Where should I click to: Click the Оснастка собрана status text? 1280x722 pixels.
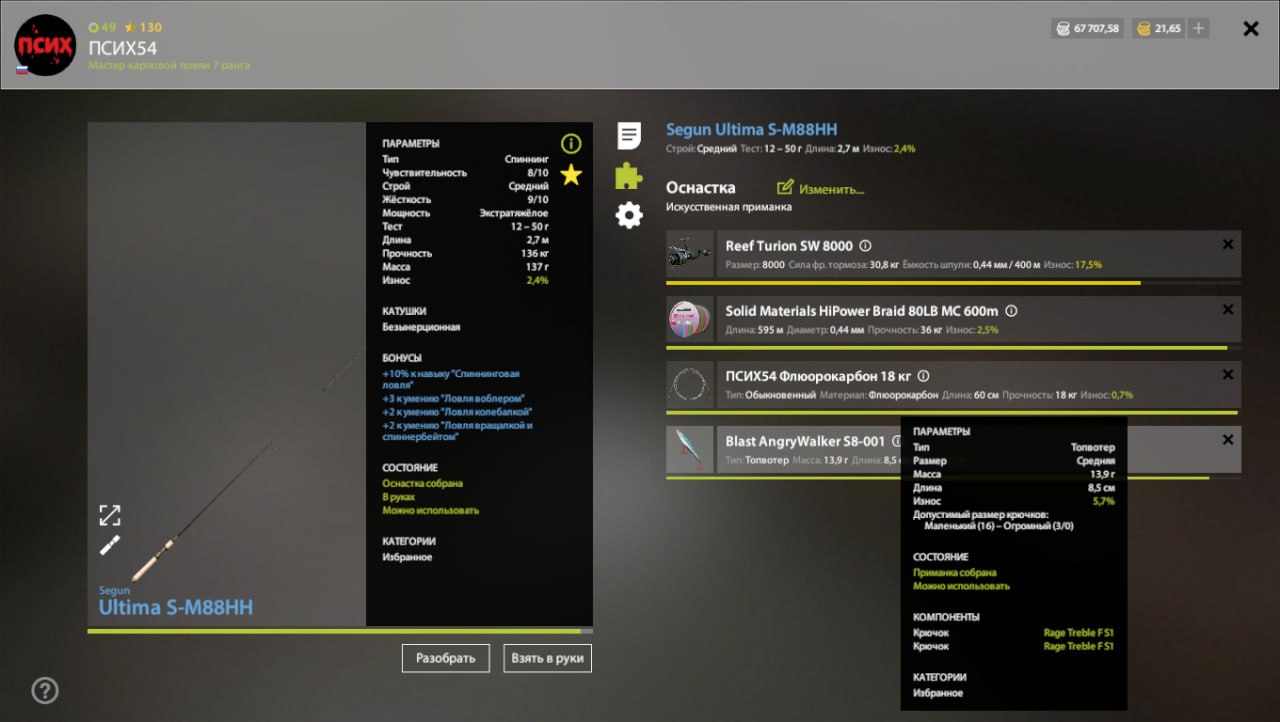click(422, 483)
